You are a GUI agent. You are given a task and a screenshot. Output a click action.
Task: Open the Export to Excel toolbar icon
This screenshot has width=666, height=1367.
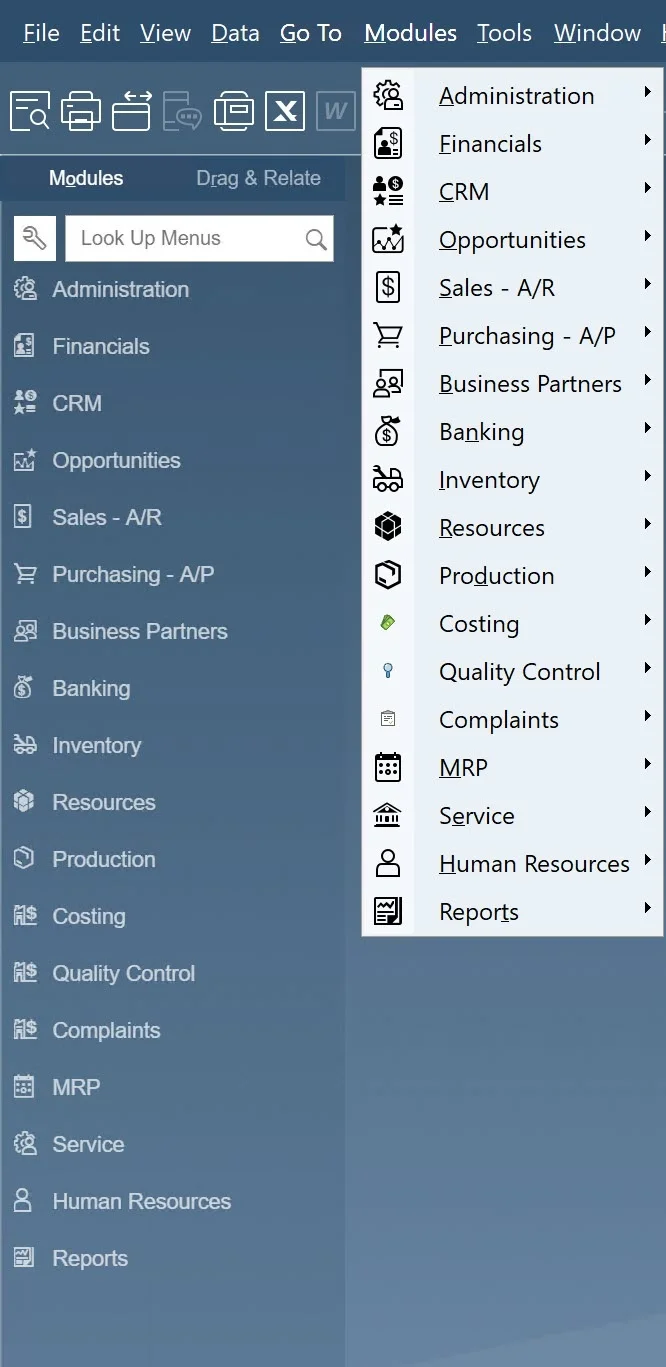(285, 110)
